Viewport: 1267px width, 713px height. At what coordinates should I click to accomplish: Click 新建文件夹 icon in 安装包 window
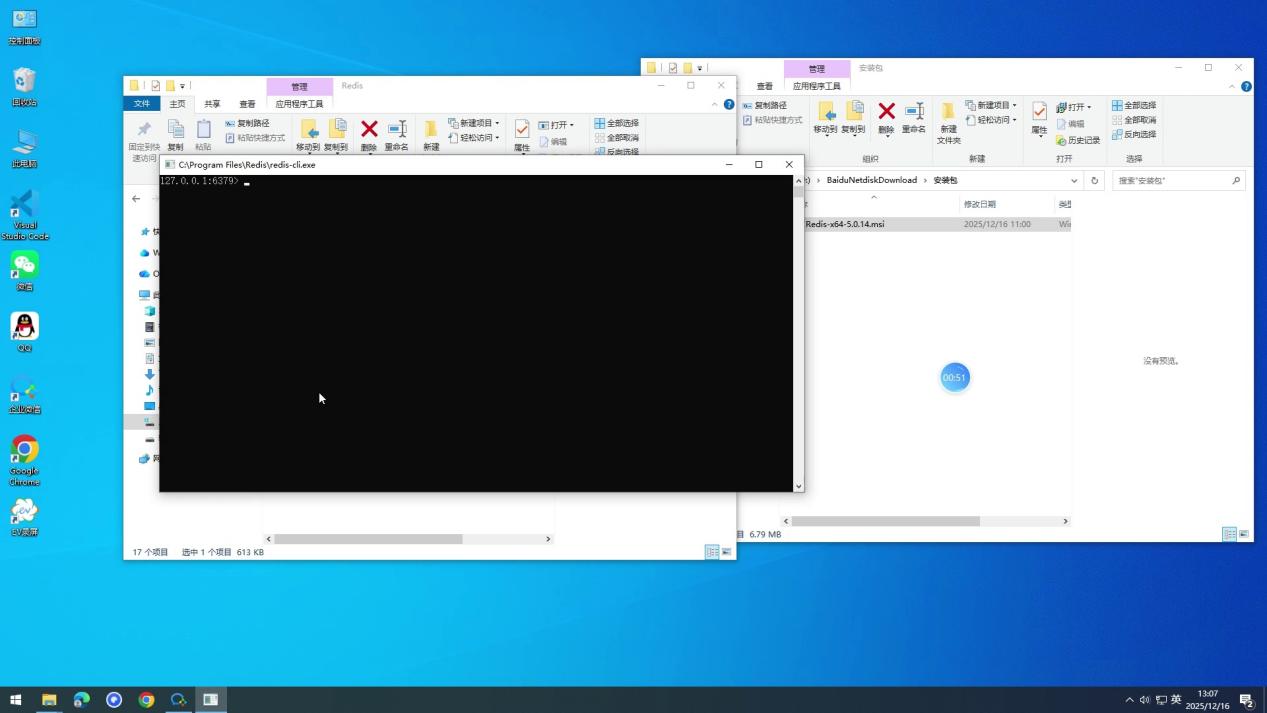(948, 122)
